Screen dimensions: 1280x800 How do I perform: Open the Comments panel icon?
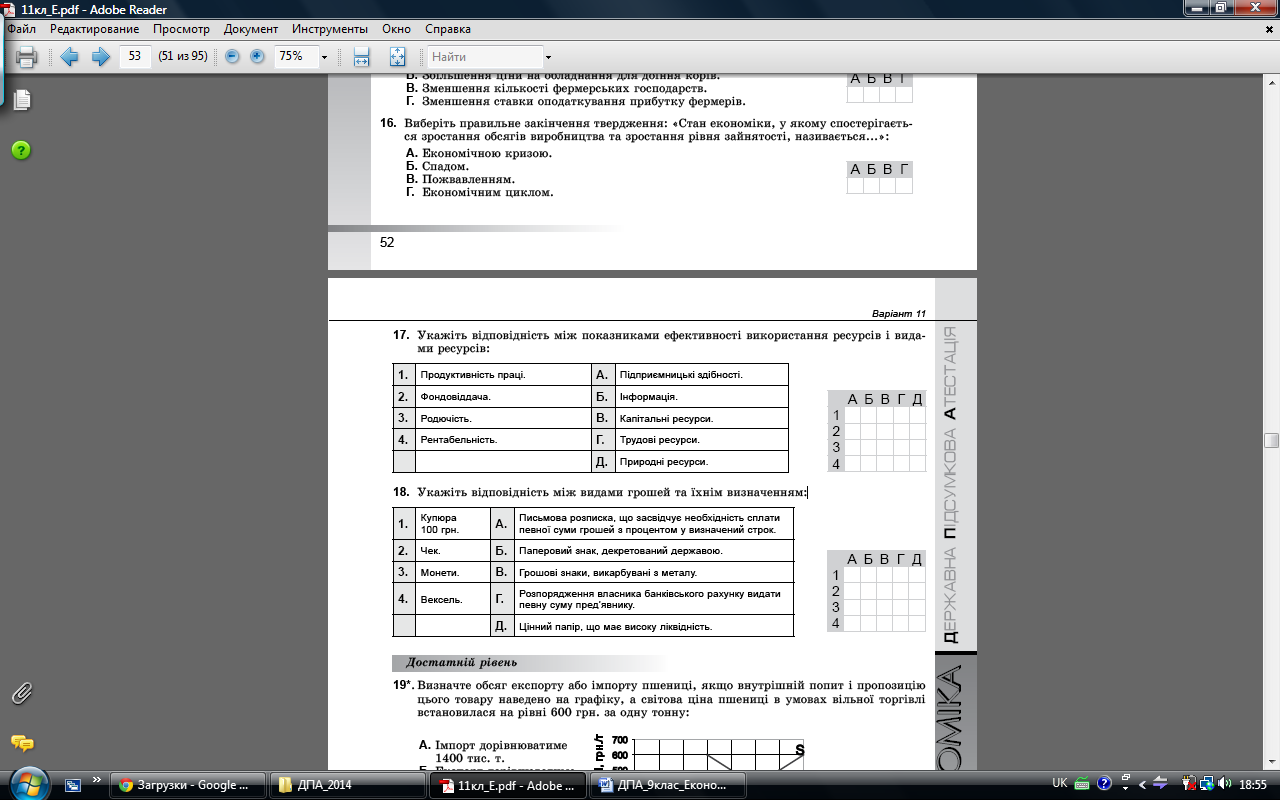coord(21,743)
